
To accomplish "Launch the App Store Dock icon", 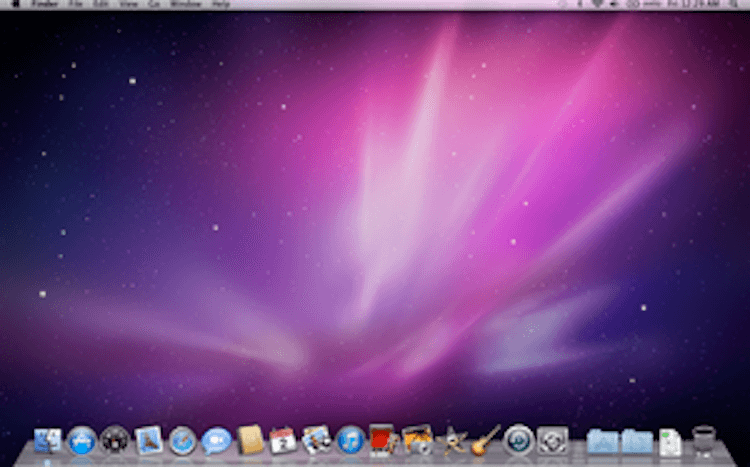I will [x=81, y=440].
